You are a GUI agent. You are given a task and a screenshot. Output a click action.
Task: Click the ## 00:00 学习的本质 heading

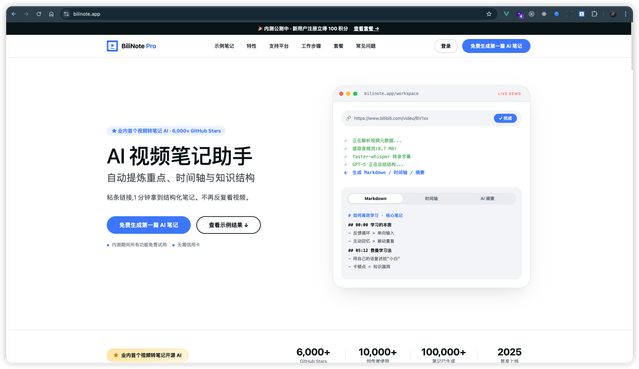(370, 225)
